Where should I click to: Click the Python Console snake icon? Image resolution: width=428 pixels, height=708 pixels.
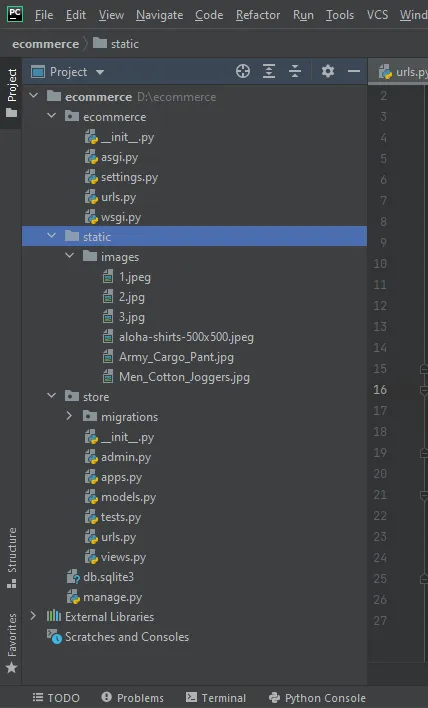pyautogui.click(x=274, y=698)
